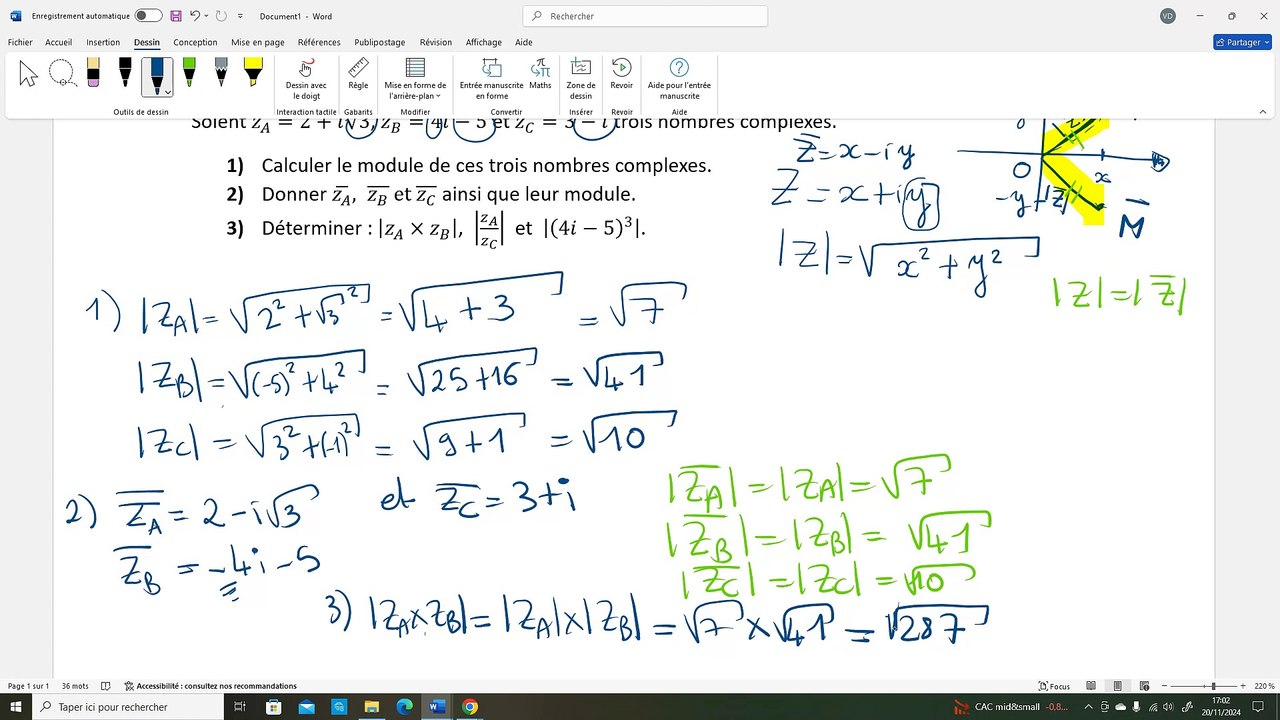Adjust the zoom slider handle

1213,686
